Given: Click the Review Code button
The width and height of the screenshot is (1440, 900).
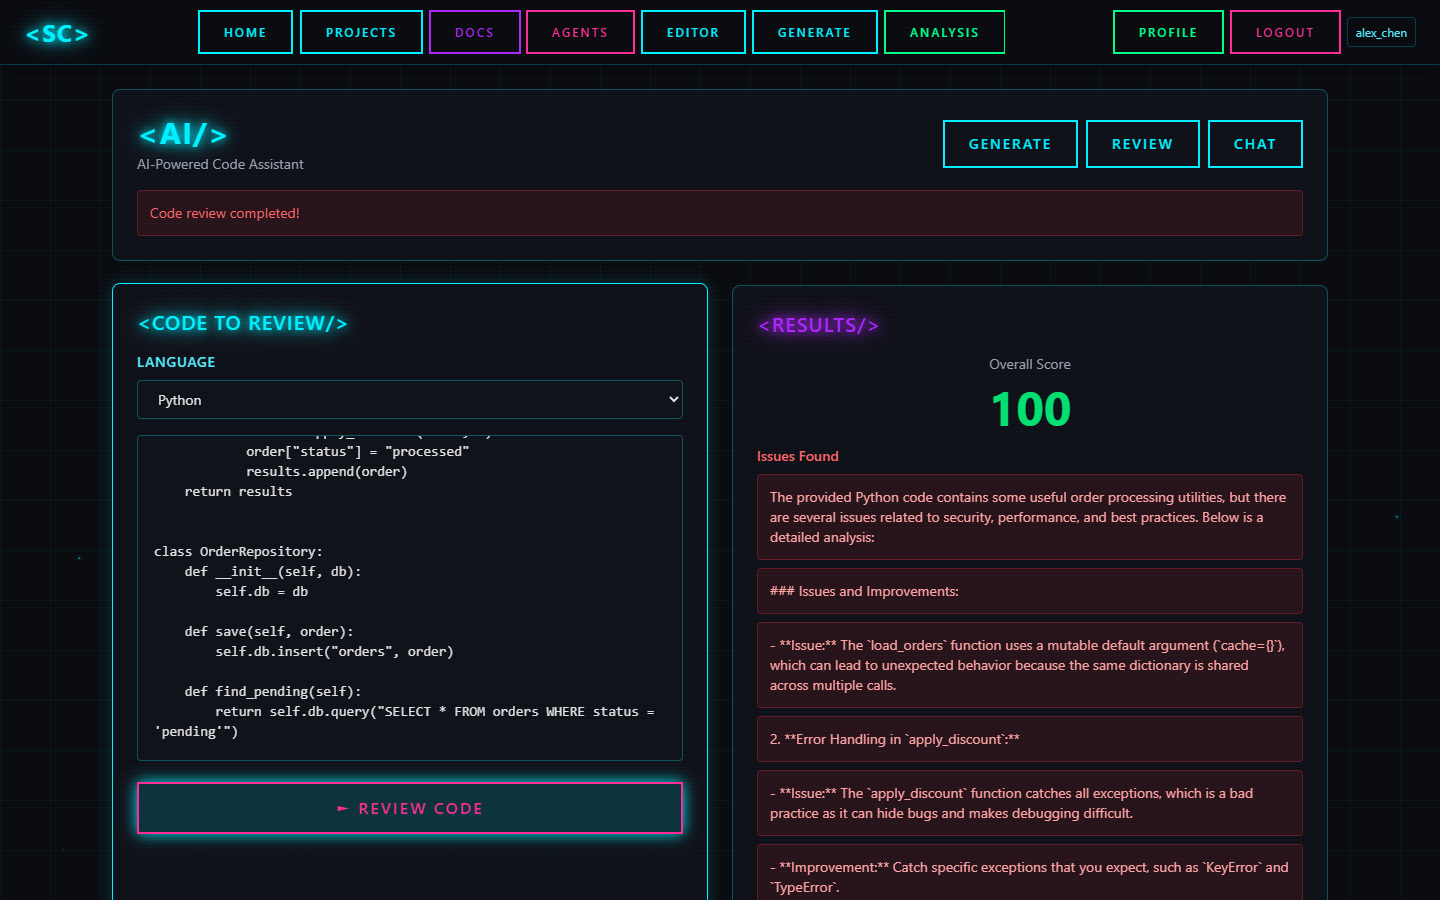Looking at the screenshot, I should (x=410, y=808).
